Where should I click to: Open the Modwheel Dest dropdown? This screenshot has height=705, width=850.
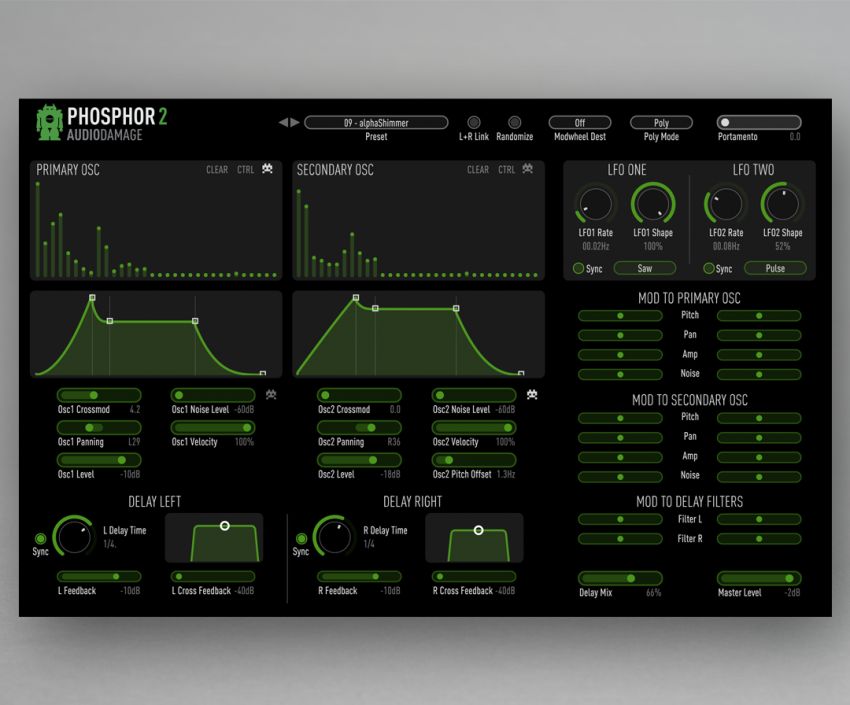[580, 122]
